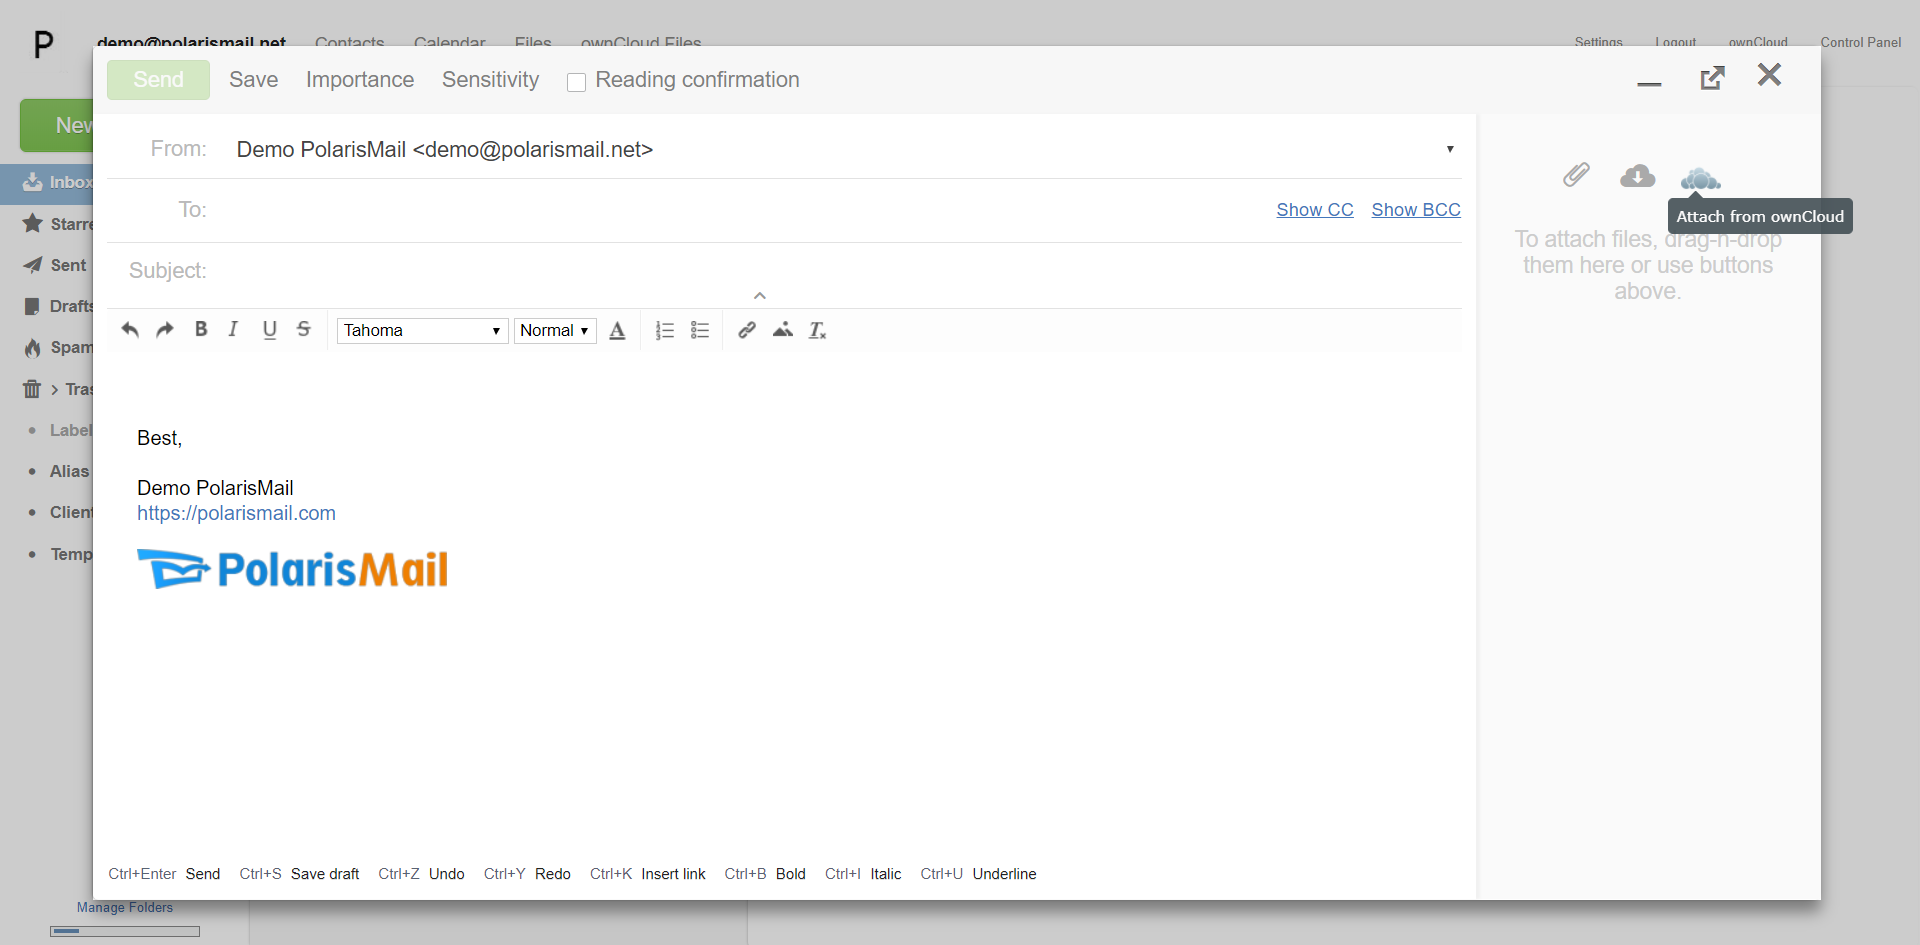This screenshot has height=945, width=1920.
Task: Click Logout in the top bar
Action: point(1676,42)
